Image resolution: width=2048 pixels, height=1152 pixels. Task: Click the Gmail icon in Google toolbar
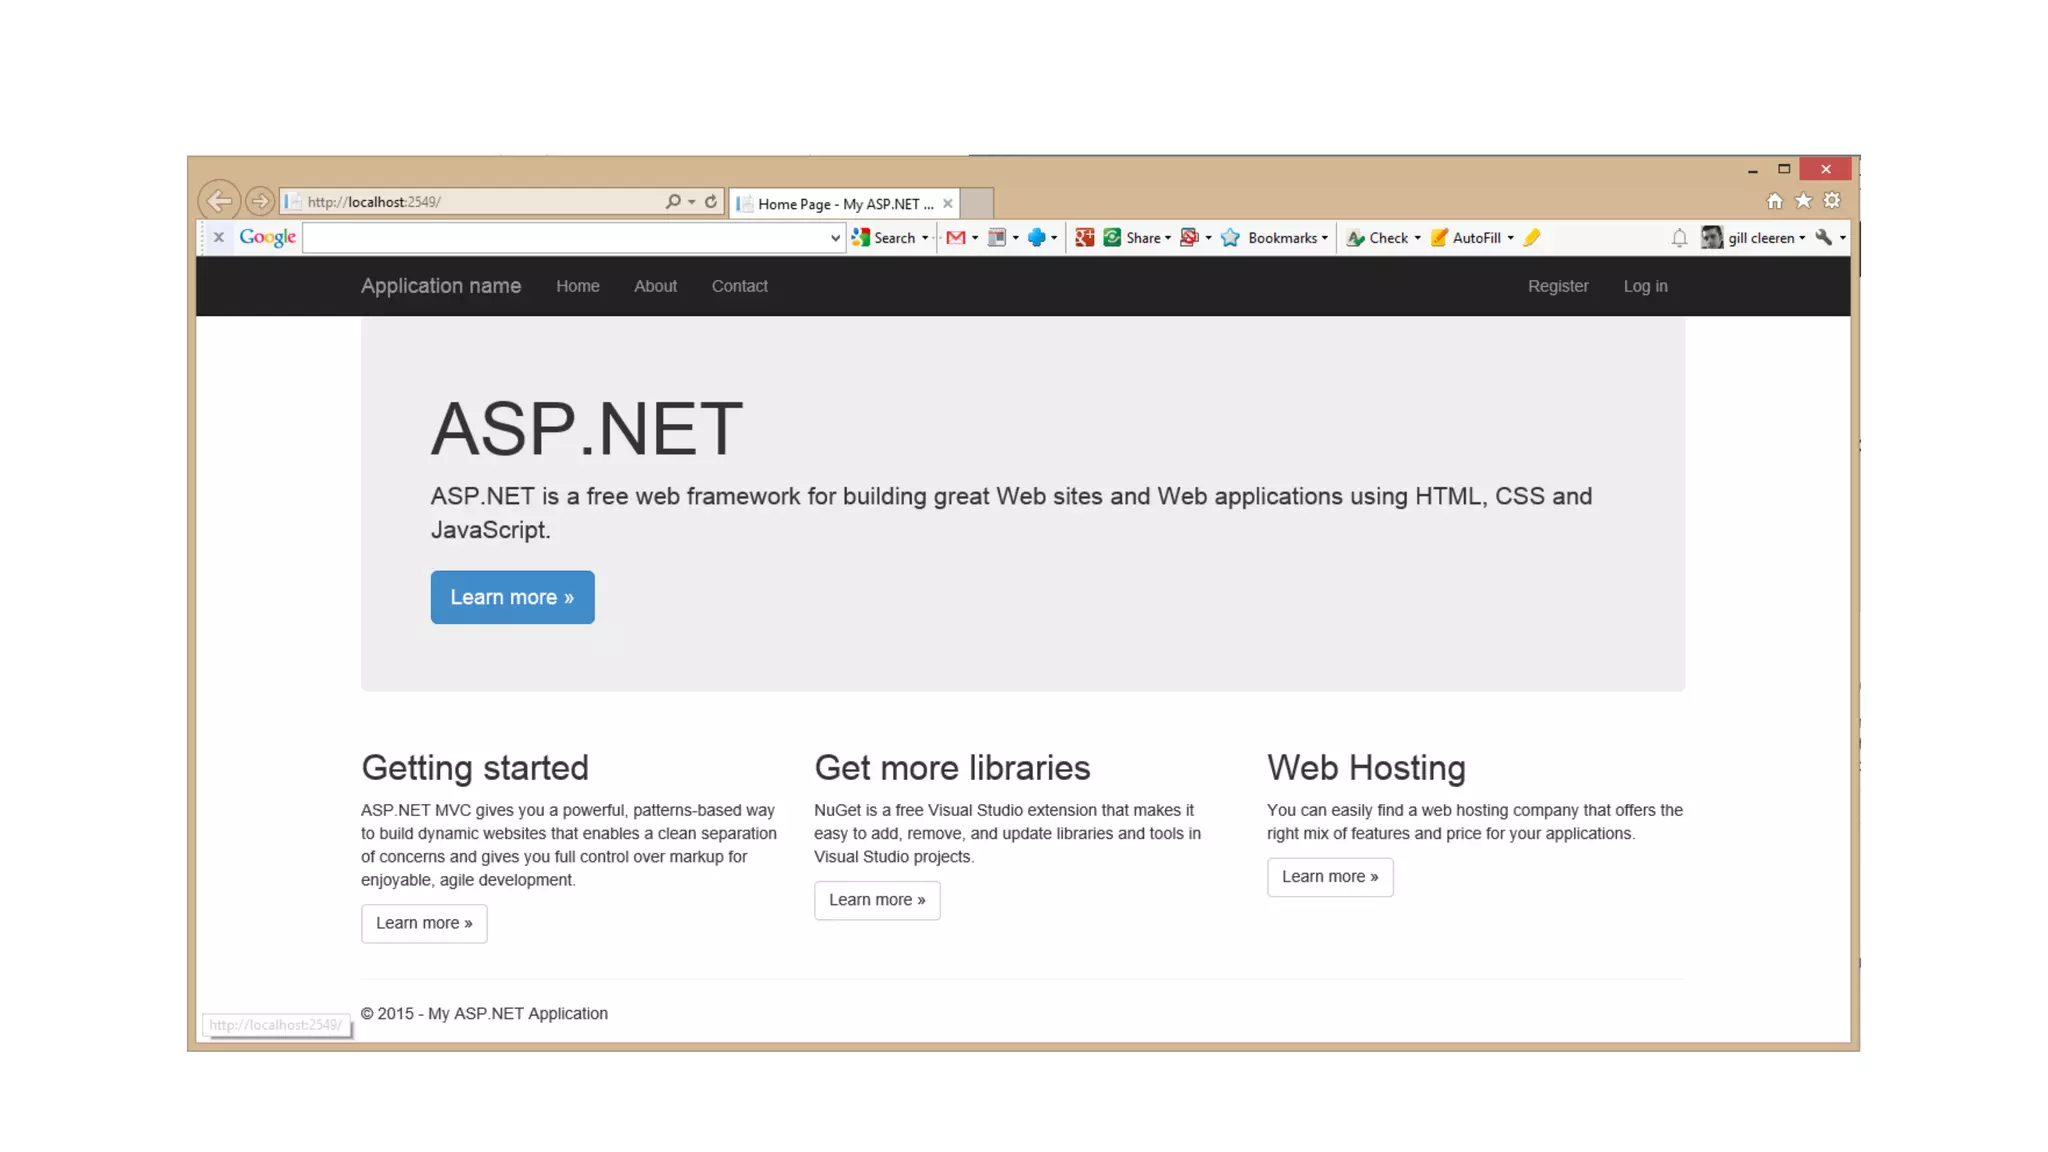[955, 238]
